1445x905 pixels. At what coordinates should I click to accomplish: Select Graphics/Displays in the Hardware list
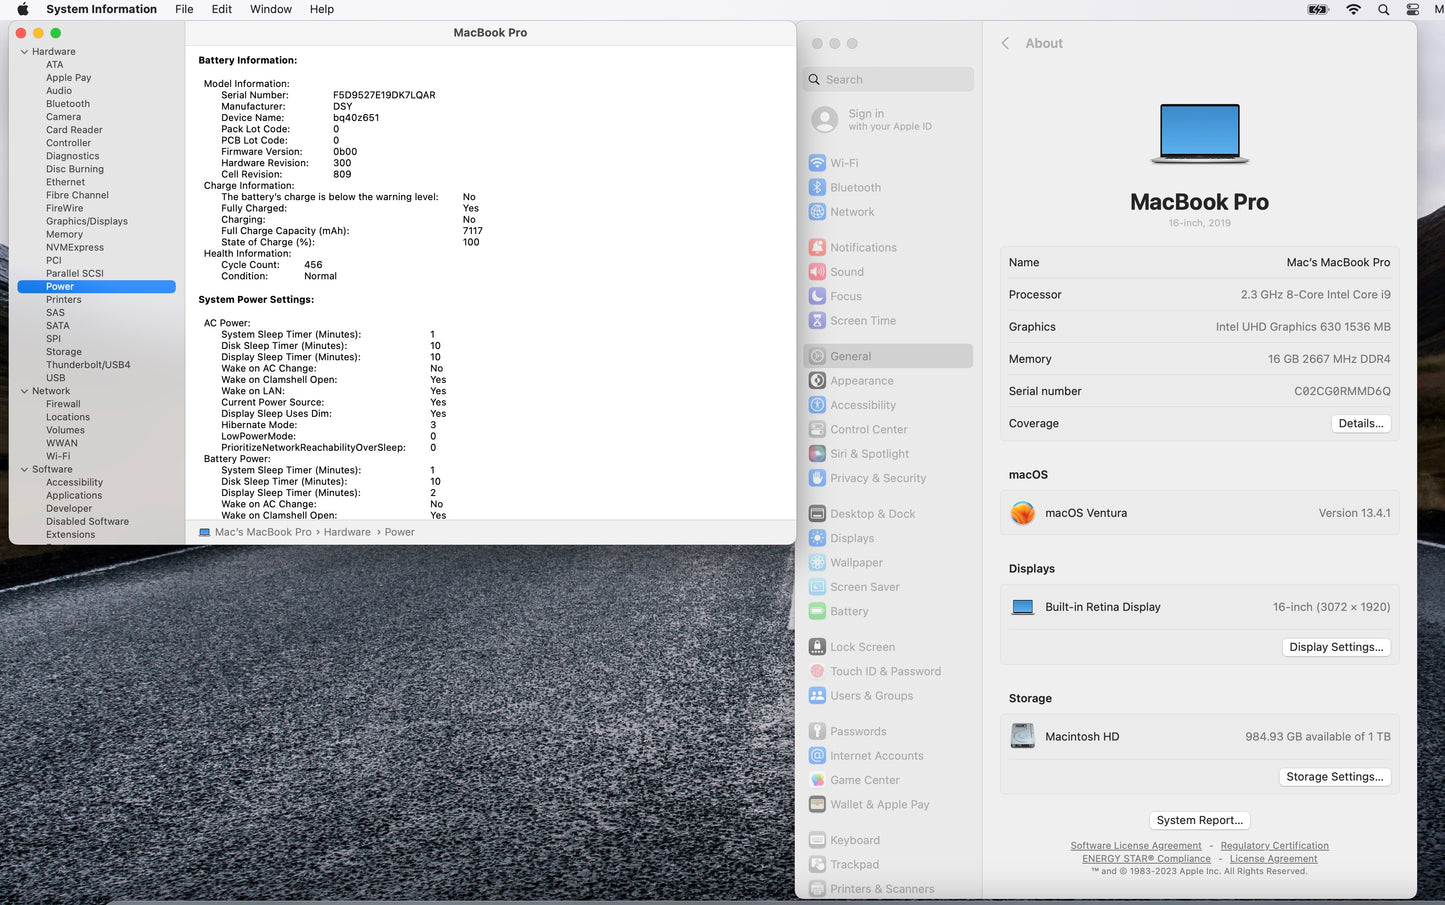click(x=86, y=221)
